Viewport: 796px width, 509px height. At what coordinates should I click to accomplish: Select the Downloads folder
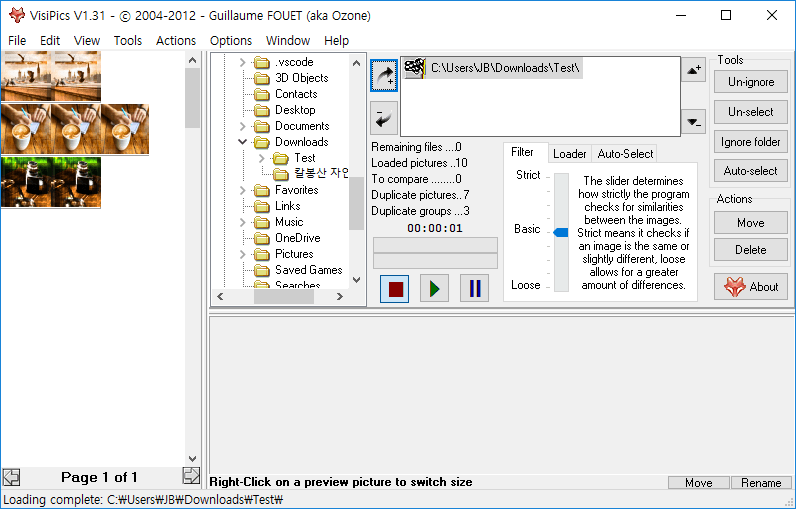pos(291,142)
